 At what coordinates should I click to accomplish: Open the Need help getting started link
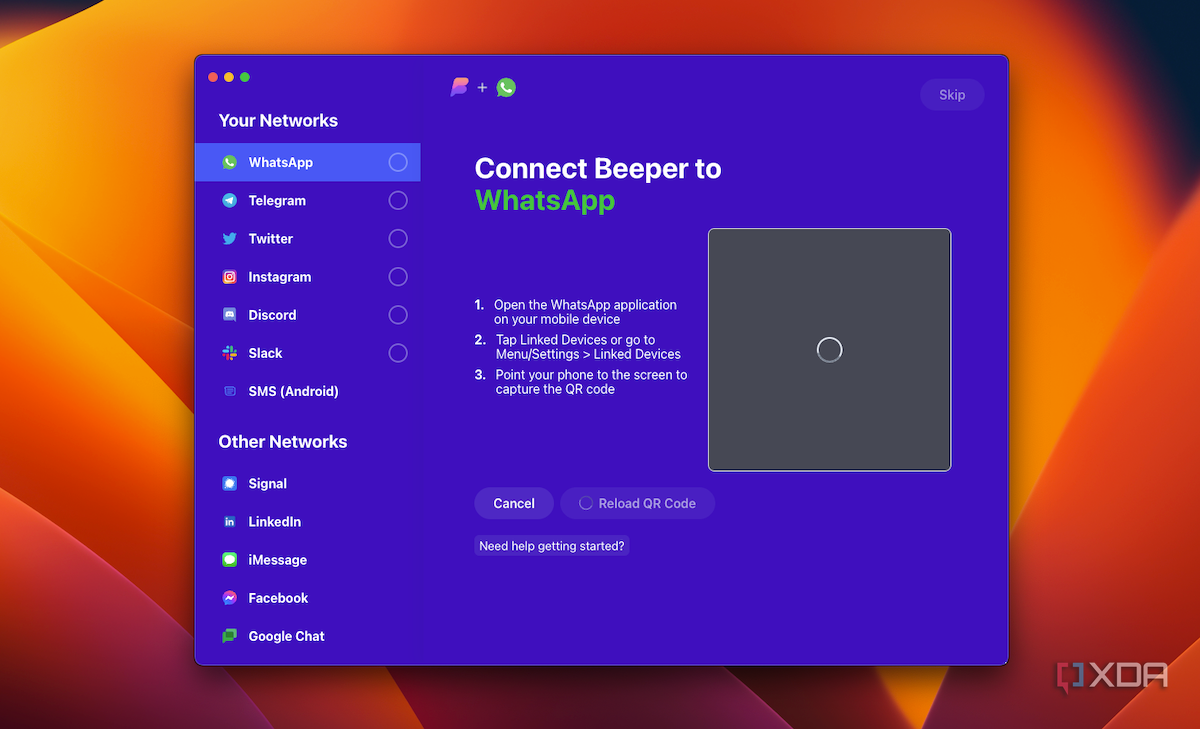(x=551, y=545)
